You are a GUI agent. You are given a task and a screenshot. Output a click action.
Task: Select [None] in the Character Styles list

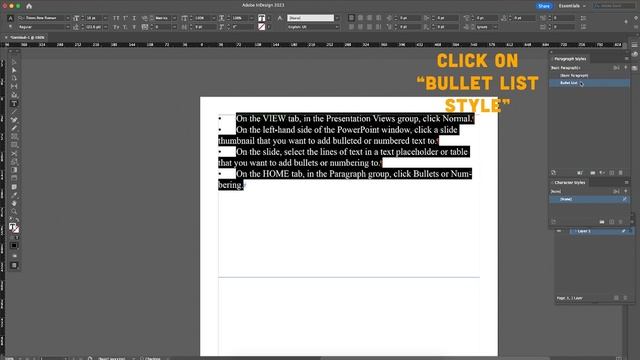click(x=589, y=199)
